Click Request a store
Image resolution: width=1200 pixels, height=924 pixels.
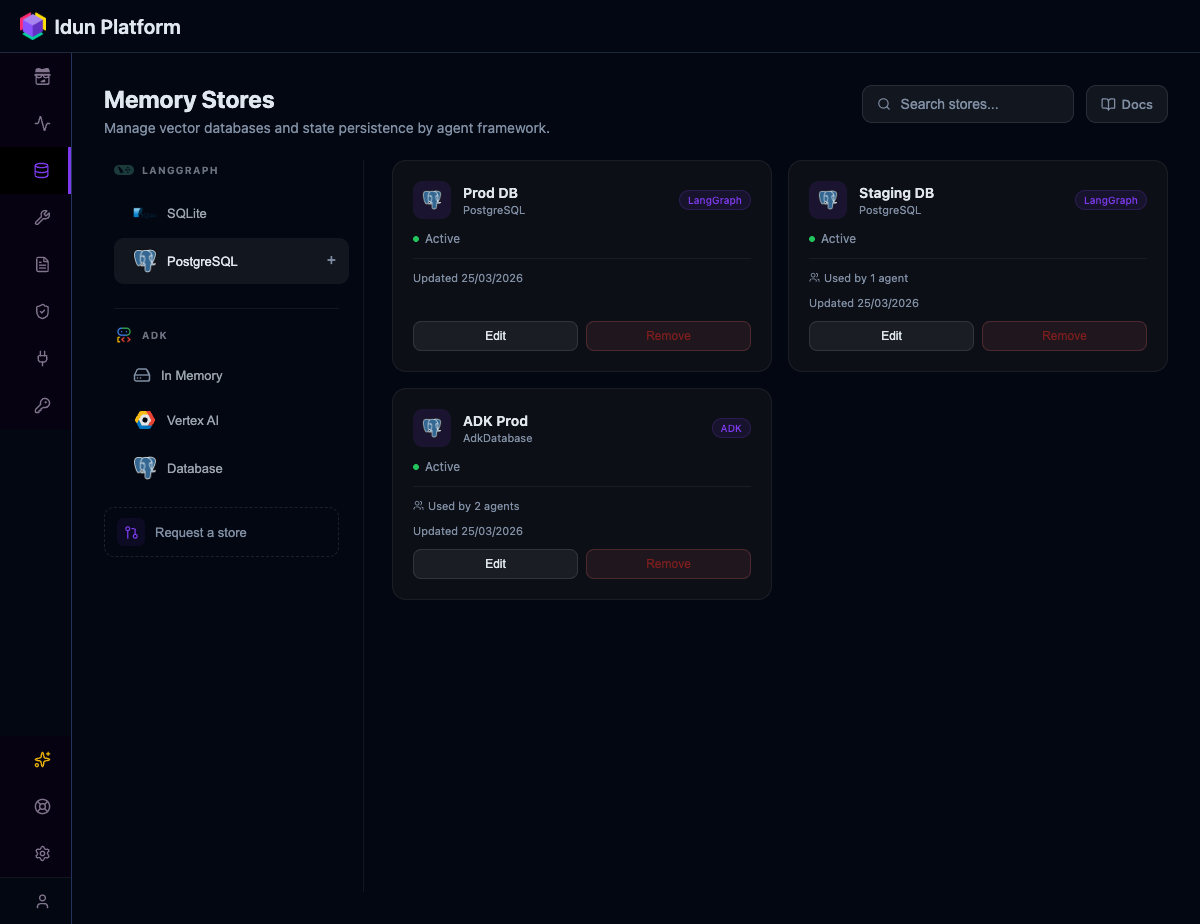click(222, 532)
